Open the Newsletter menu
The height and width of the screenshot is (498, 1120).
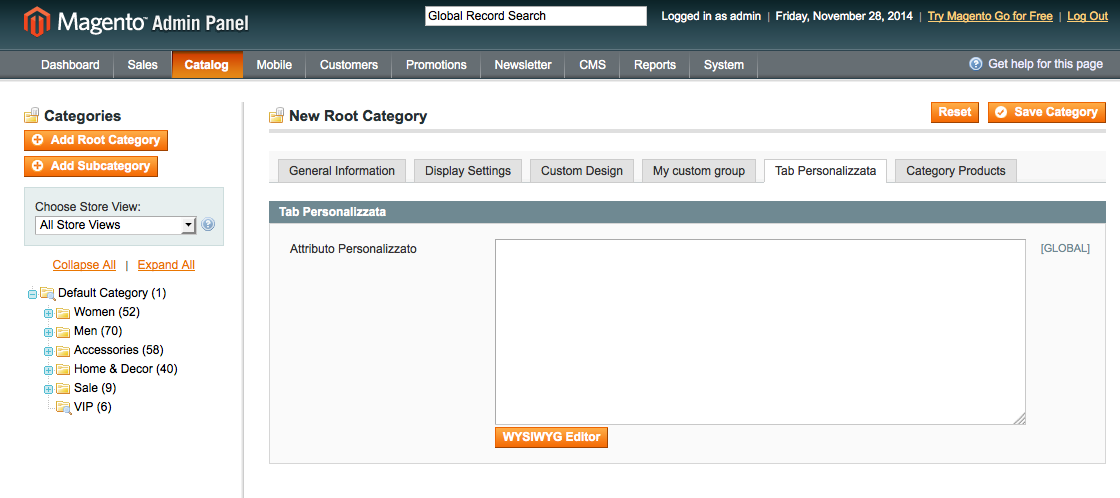[x=523, y=64]
